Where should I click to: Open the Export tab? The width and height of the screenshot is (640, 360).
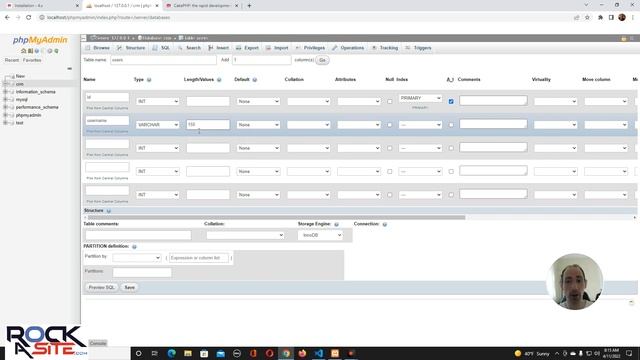(x=247, y=48)
